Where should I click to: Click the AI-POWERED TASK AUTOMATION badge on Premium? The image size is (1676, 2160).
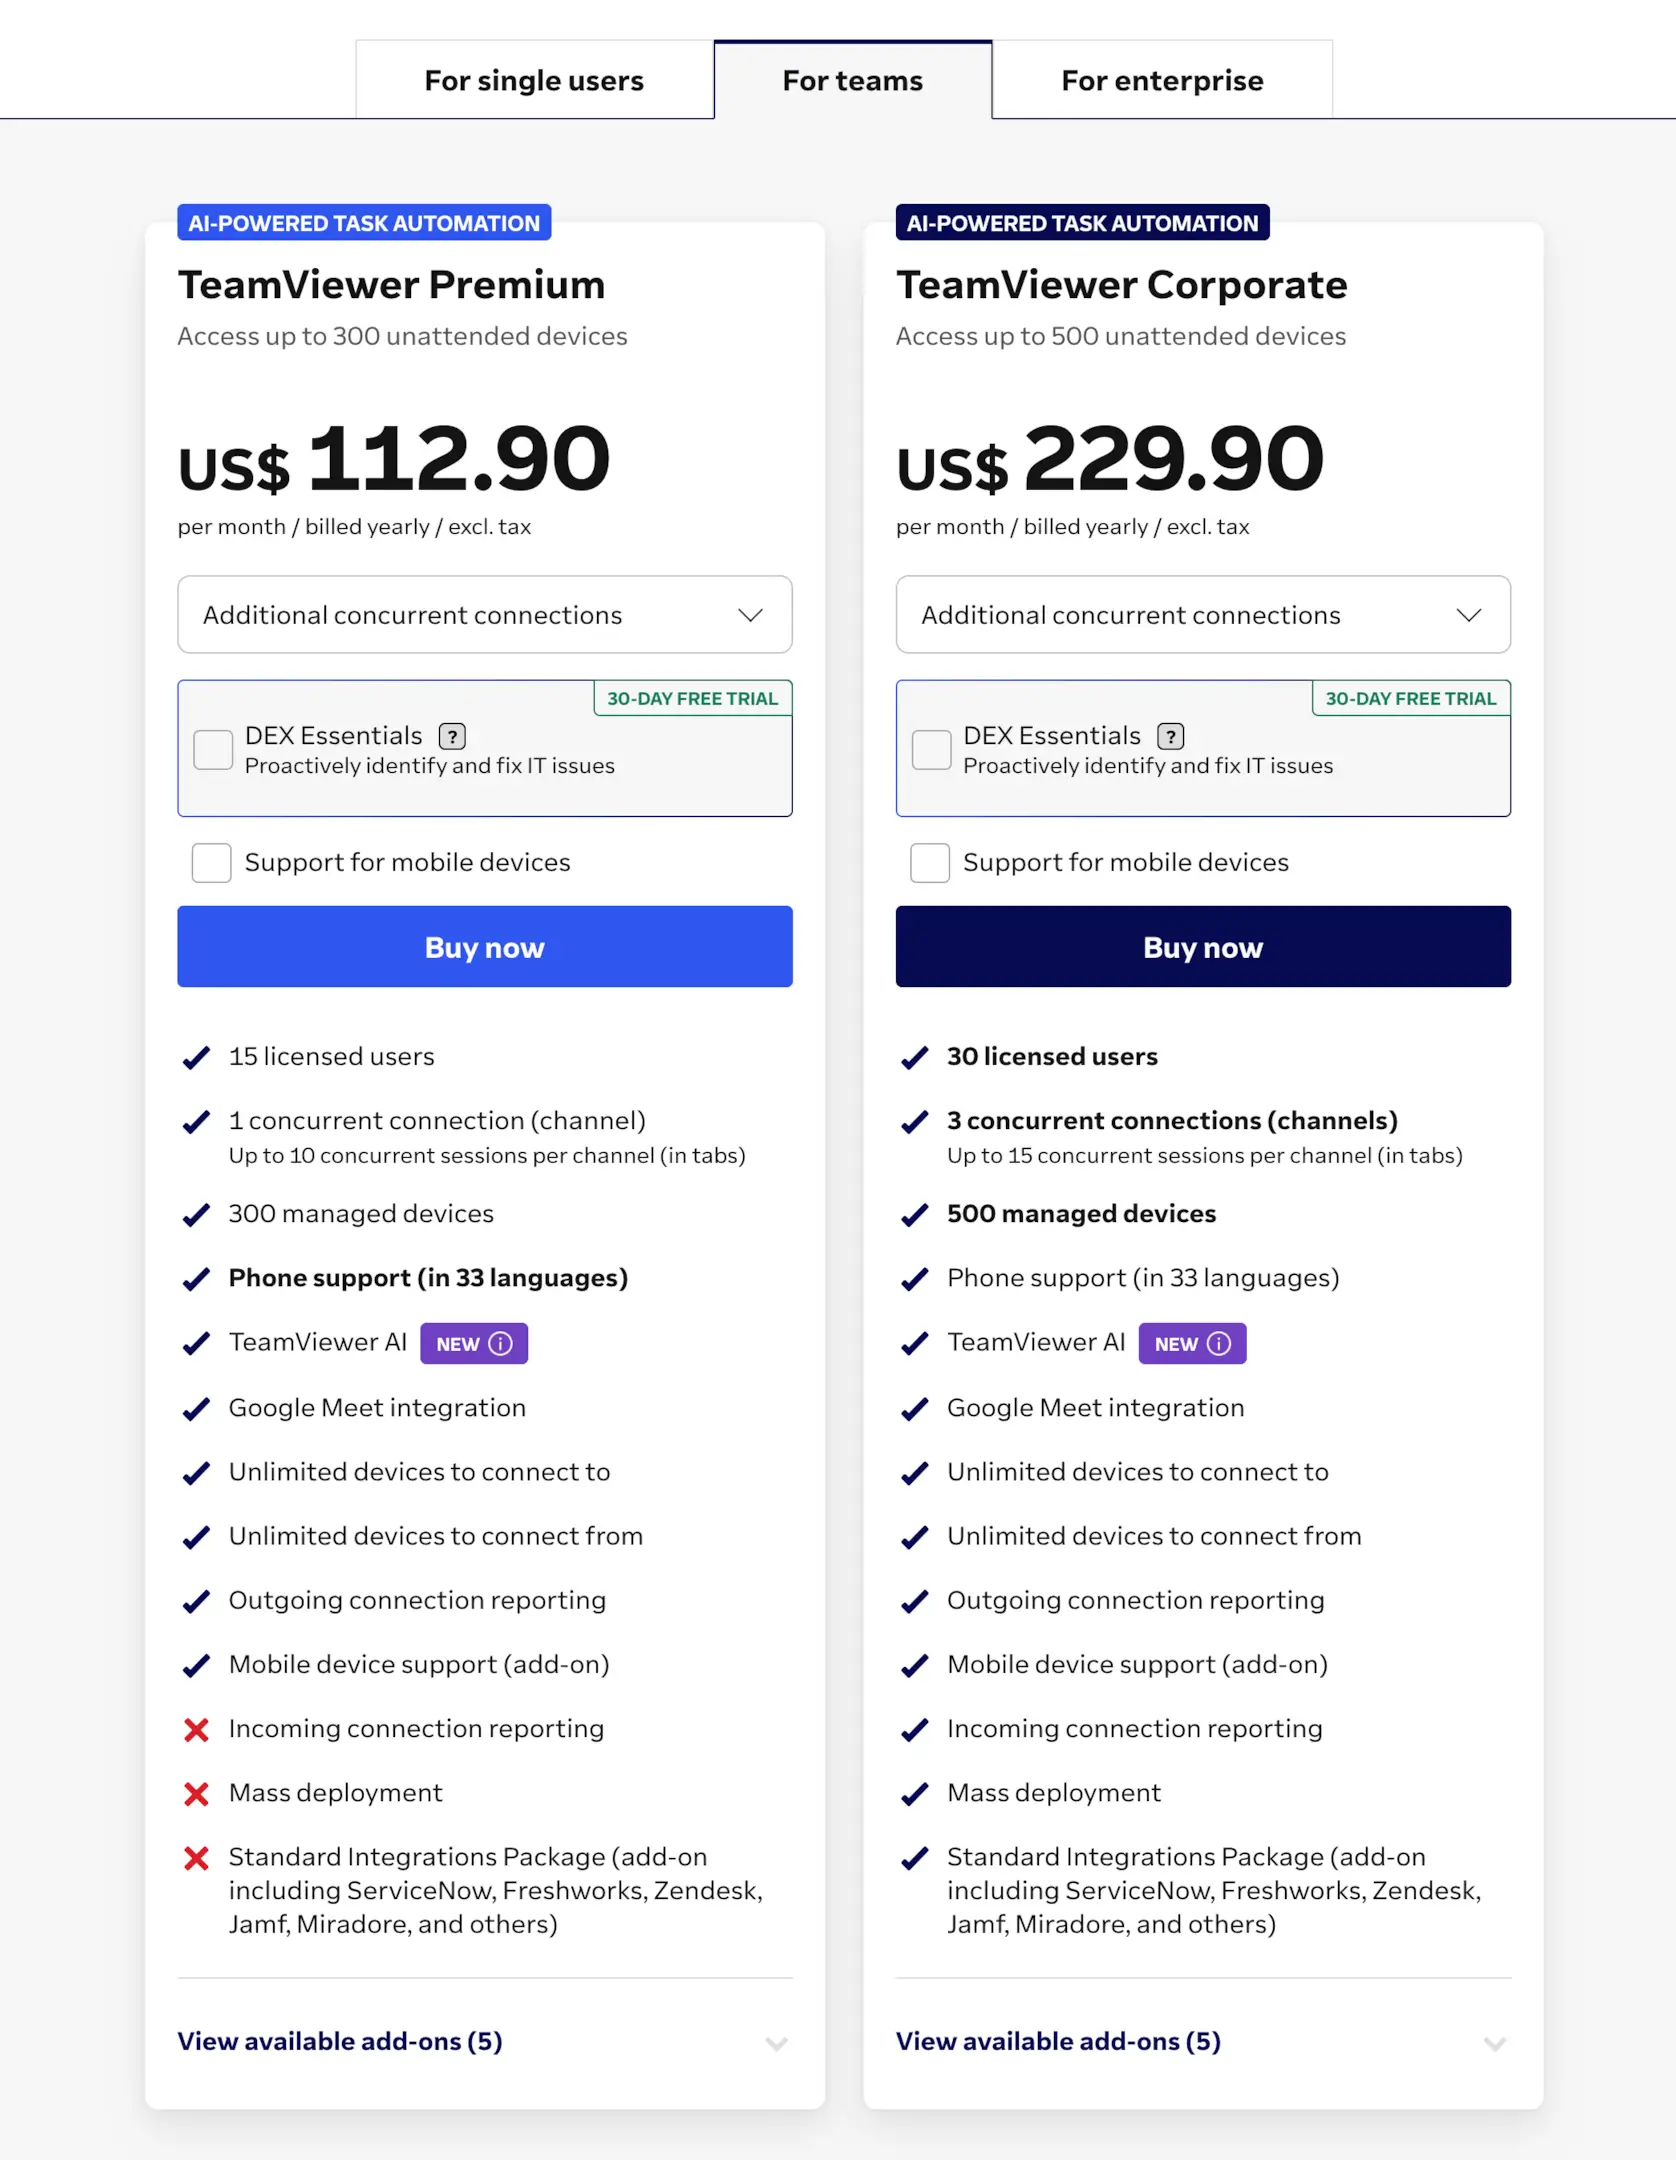point(363,222)
